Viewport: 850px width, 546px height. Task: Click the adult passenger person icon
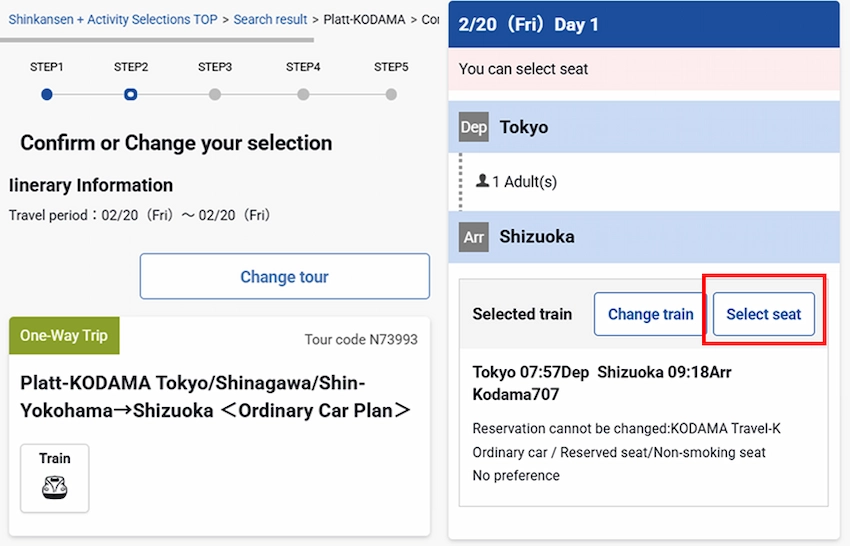coord(483,181)
